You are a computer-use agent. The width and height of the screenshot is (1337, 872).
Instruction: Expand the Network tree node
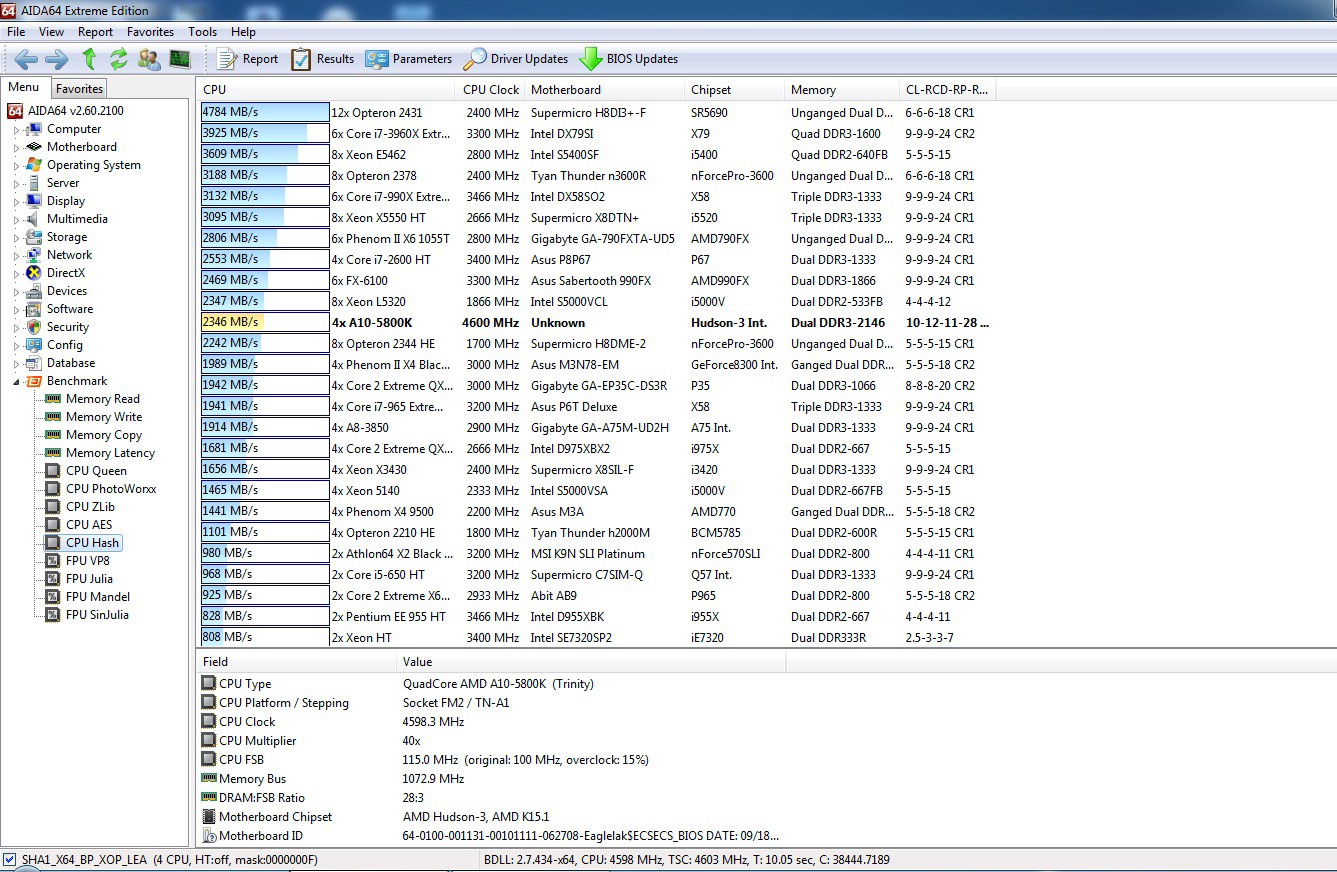tap(16, 256)
